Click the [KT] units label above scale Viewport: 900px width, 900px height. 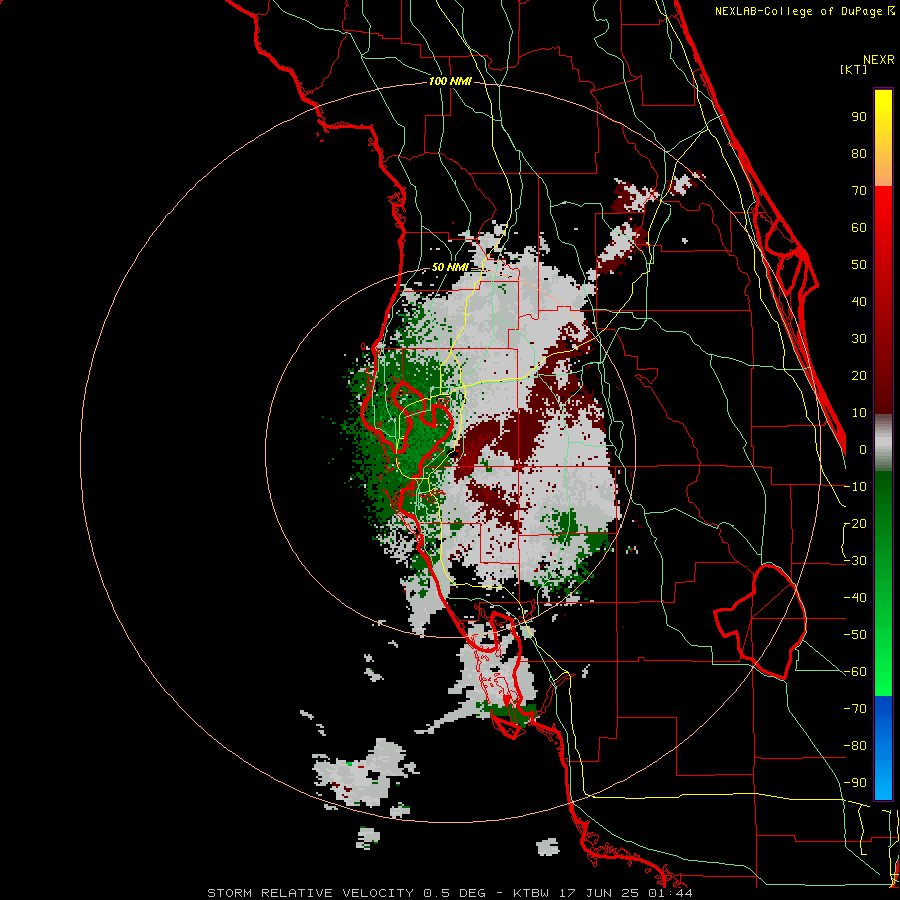coord(854,69)
